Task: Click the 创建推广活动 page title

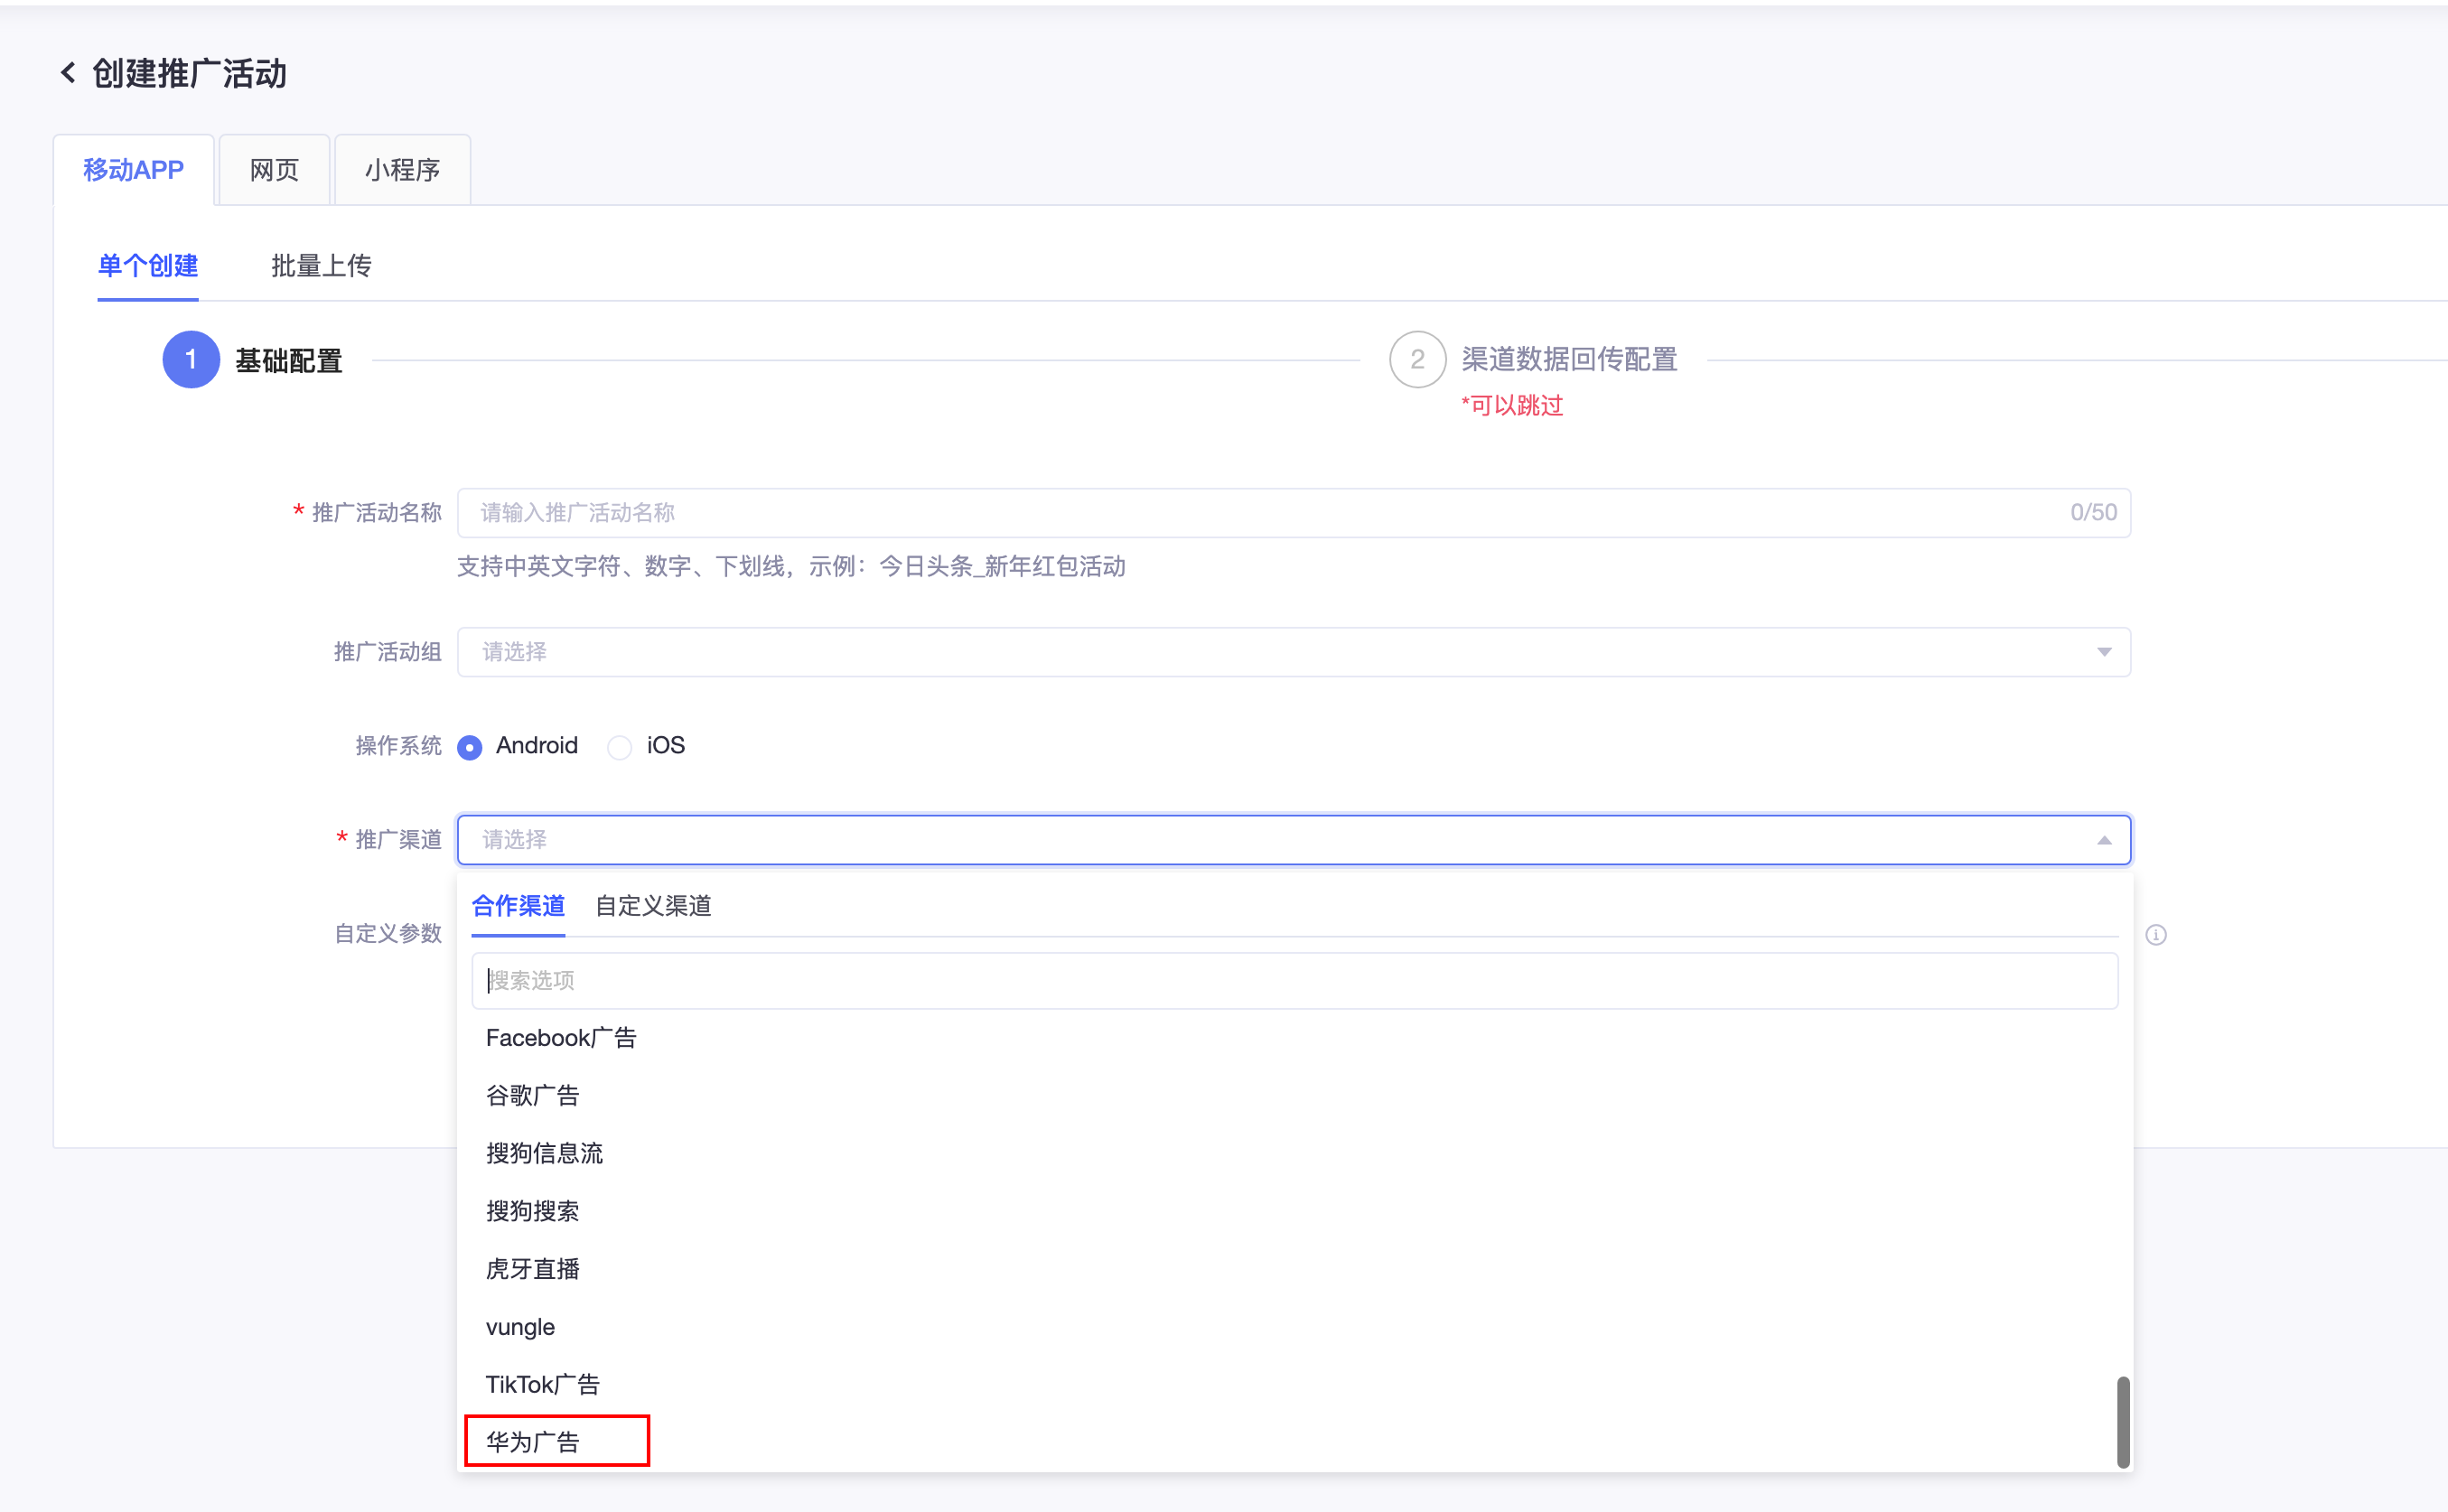Action: pyautogui.click(x=189, y=74)
